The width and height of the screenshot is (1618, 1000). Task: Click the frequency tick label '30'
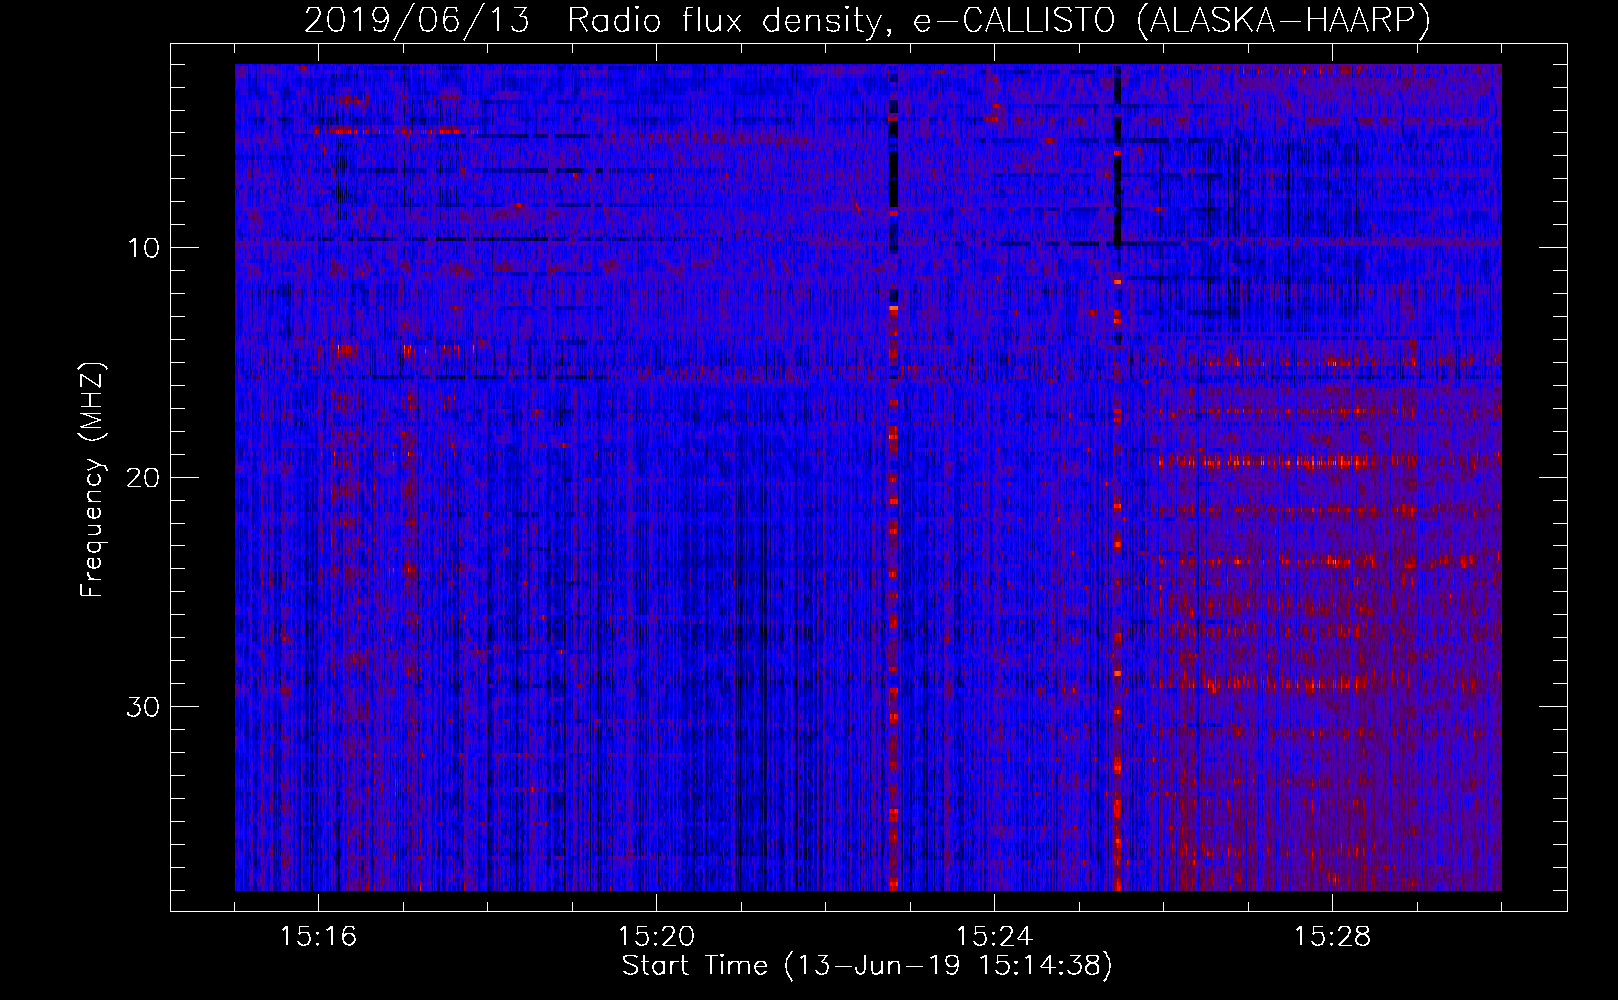143,708
